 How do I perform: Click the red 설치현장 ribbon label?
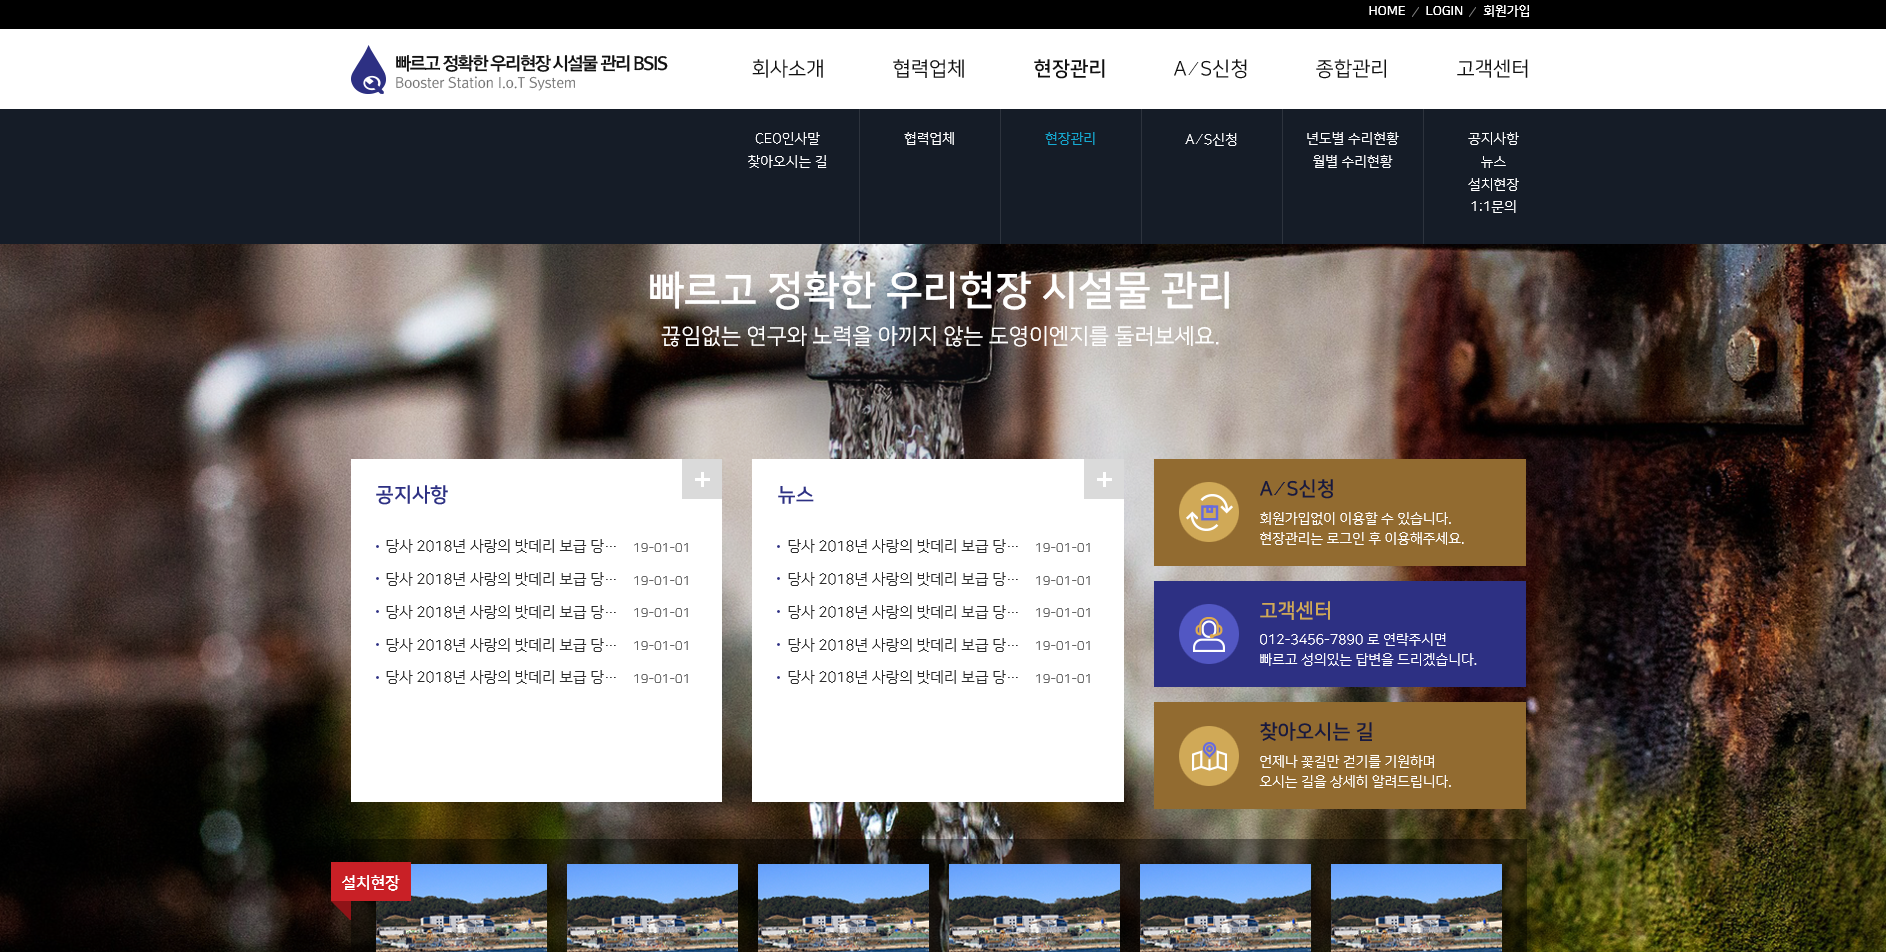[370, 882]
